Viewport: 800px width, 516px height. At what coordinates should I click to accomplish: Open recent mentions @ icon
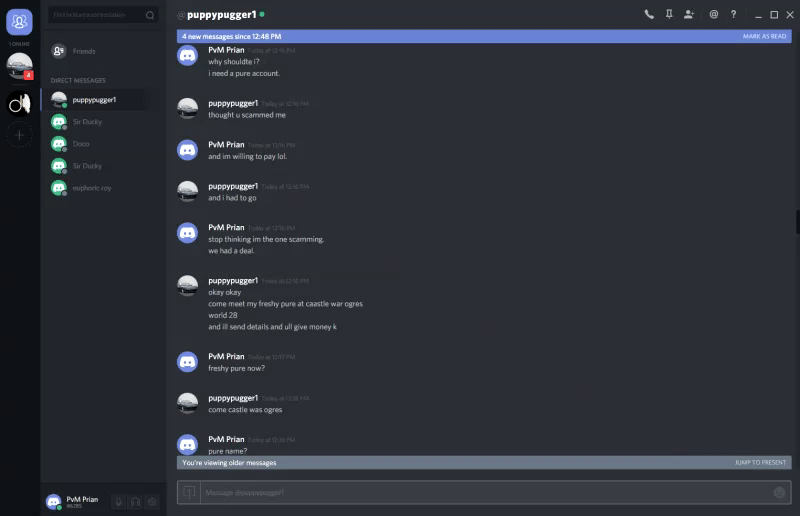pos(713,14)
